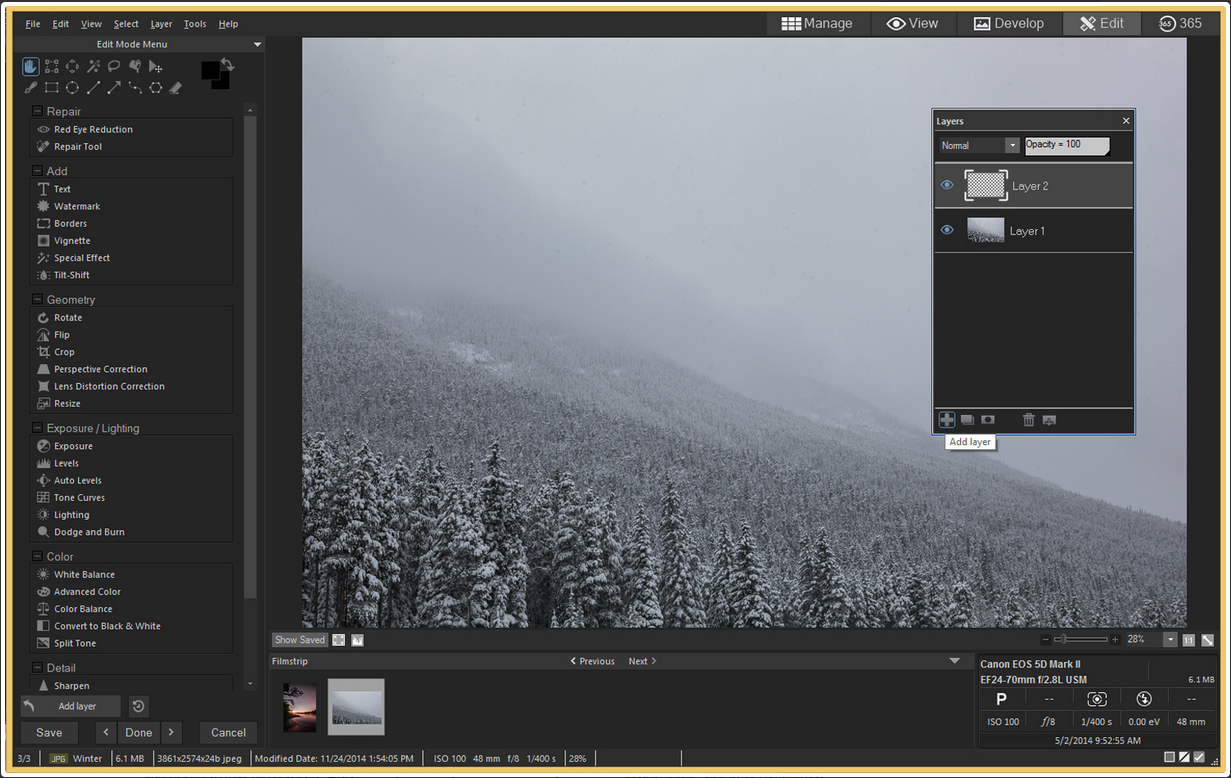
Task: Click the Add layer plus icon
Action: click(x=947, y=420)
